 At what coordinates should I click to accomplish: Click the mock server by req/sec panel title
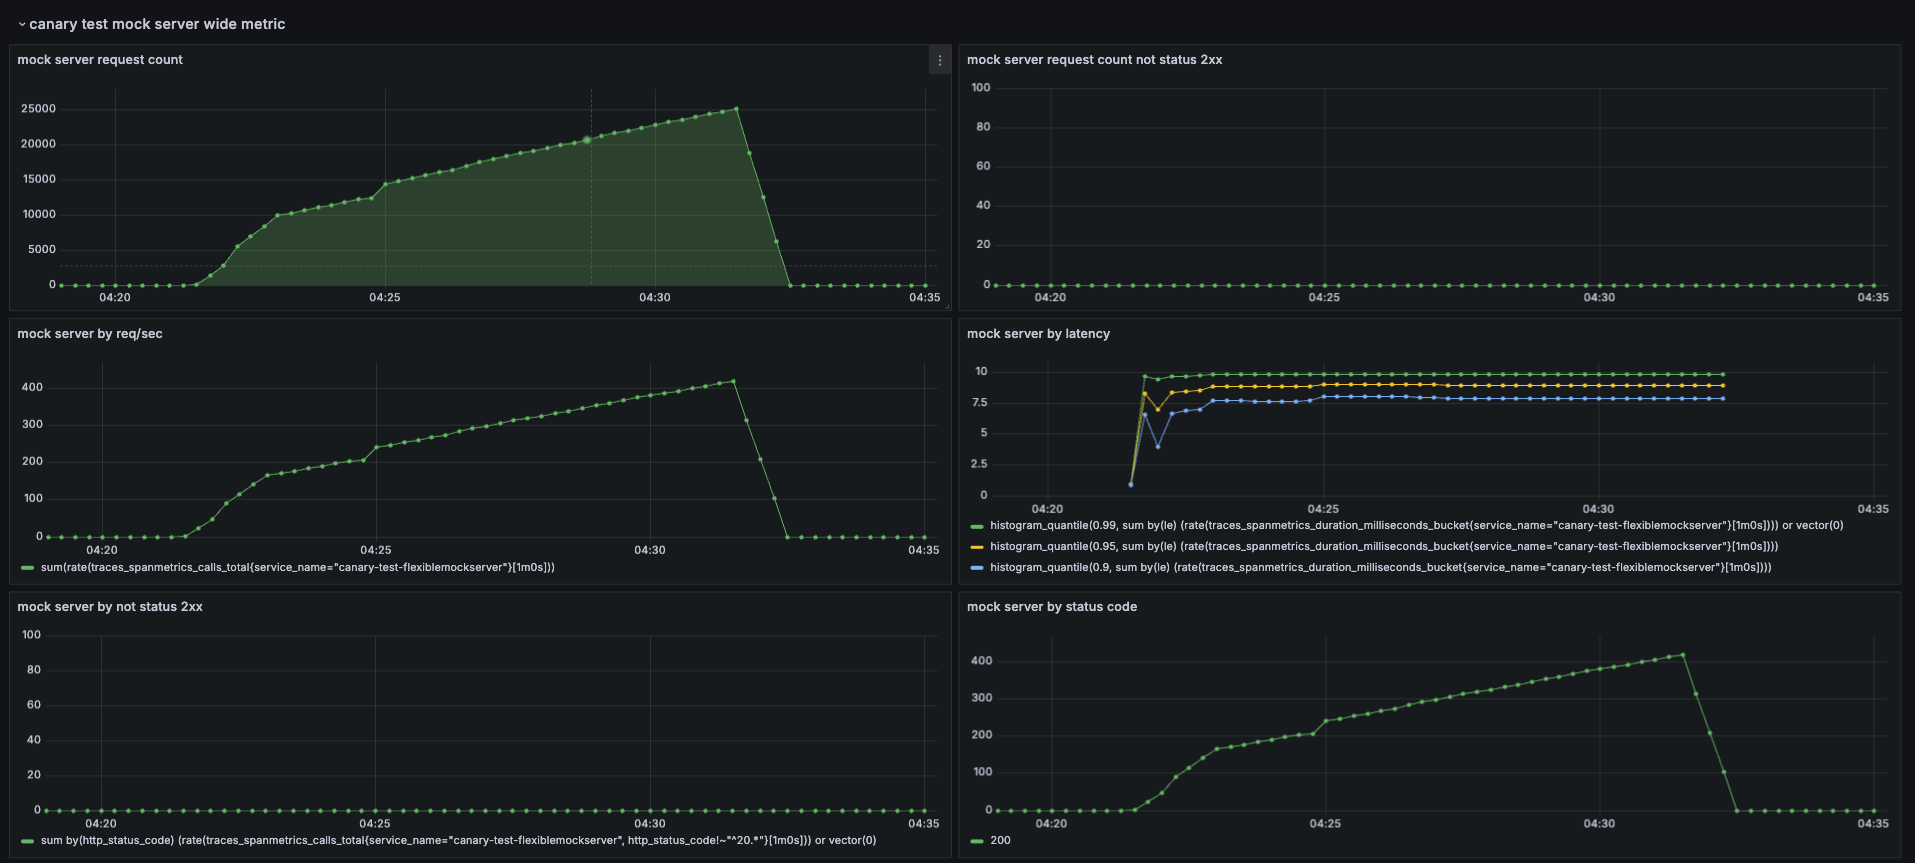pyautogui.click(x=90, y=334)
